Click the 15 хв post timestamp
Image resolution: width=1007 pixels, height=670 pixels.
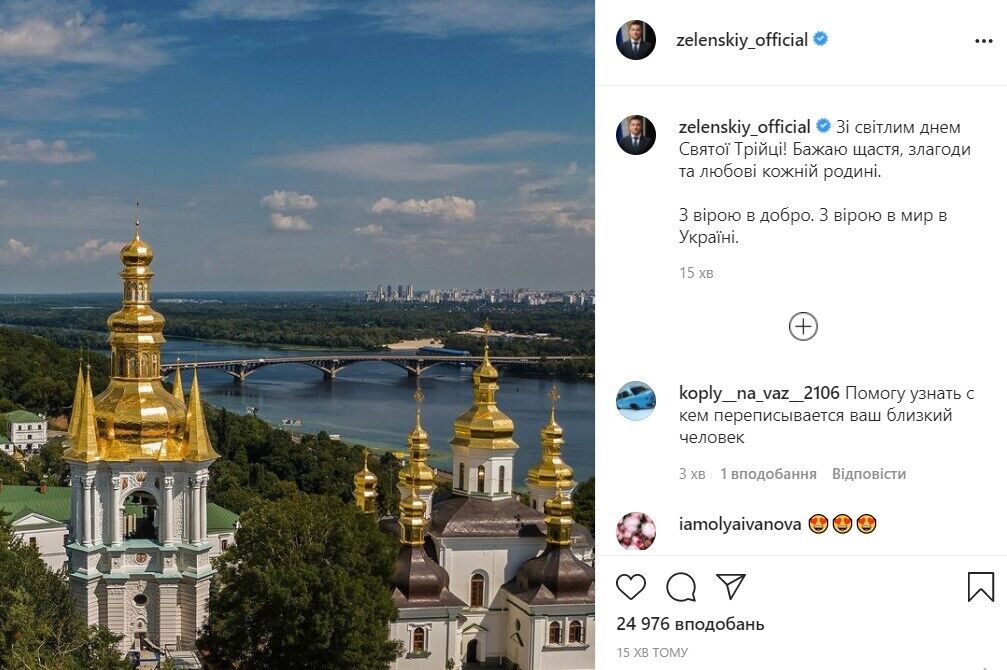(697, 271)
